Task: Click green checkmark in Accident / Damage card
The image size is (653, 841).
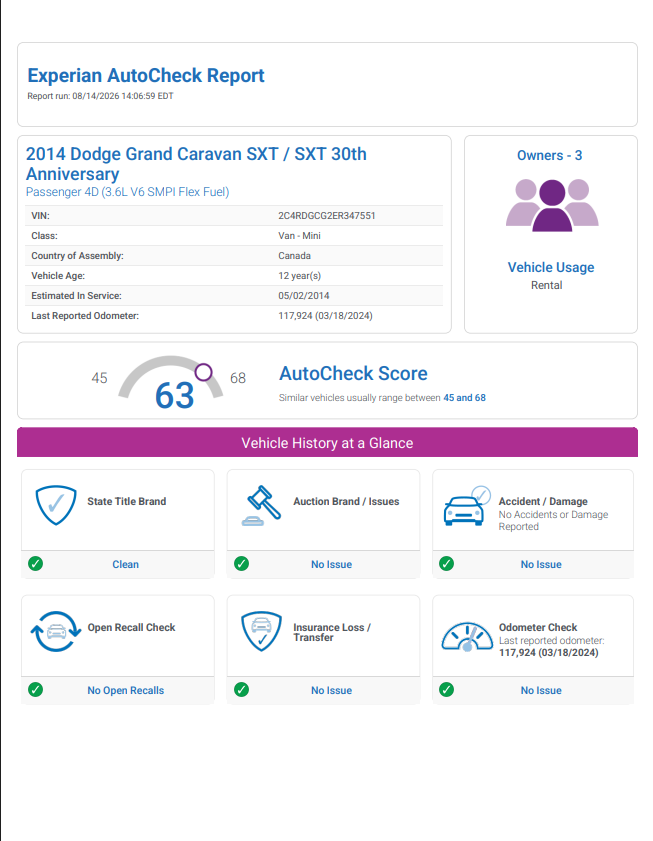Action: tap(446, 564)
